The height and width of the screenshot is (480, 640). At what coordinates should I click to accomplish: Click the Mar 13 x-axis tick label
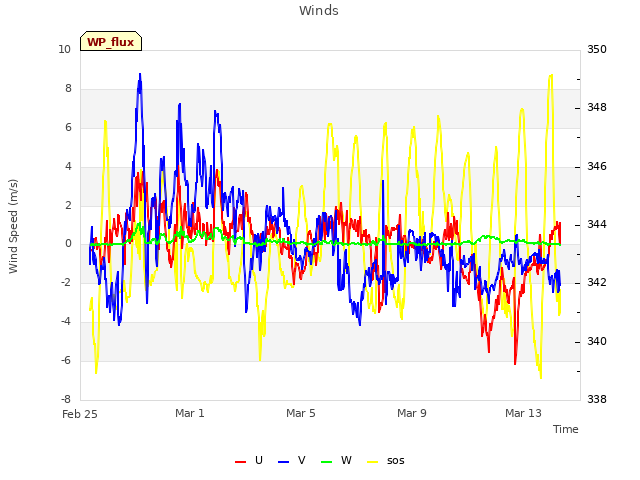point(523,413)
